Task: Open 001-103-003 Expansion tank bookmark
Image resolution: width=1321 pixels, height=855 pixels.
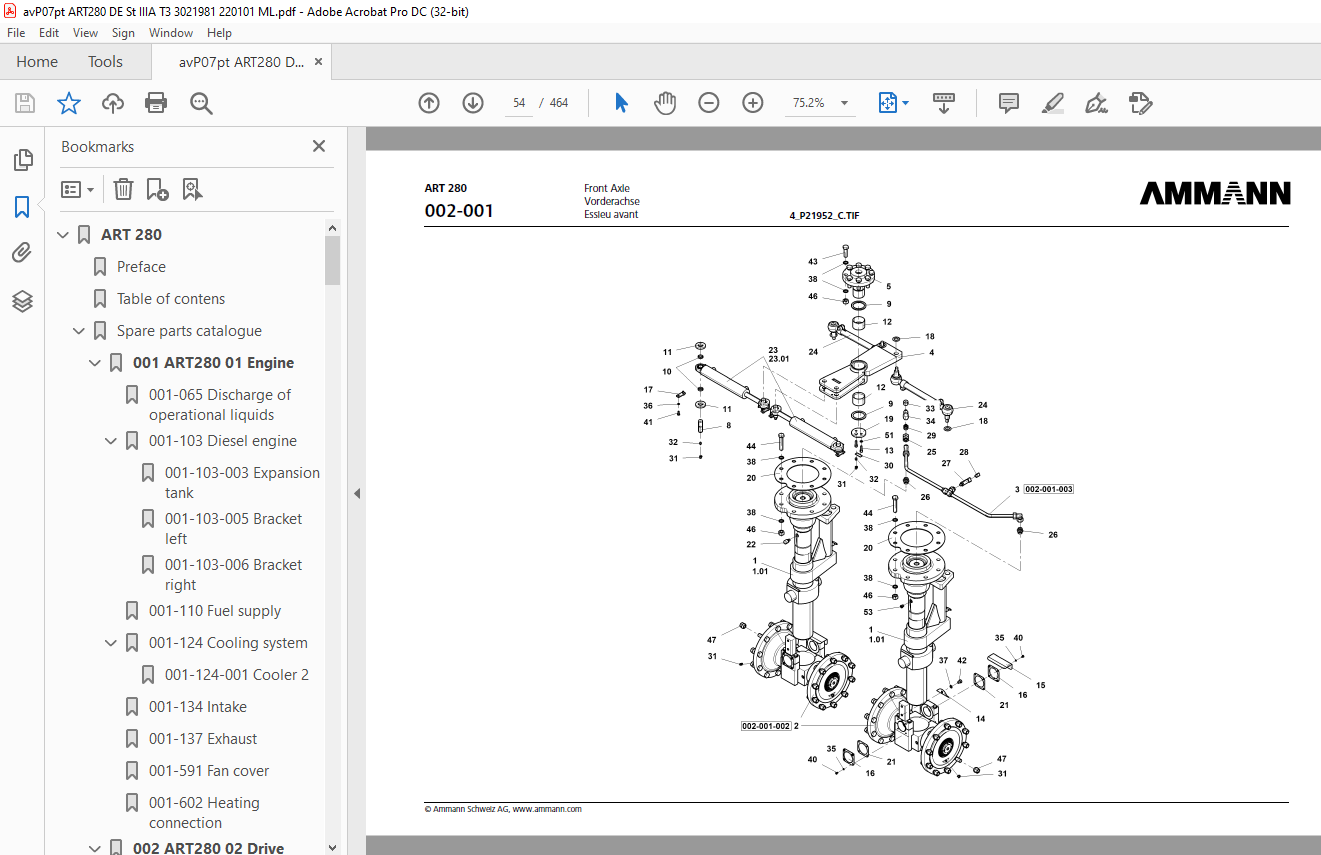Action: [243, 483]
